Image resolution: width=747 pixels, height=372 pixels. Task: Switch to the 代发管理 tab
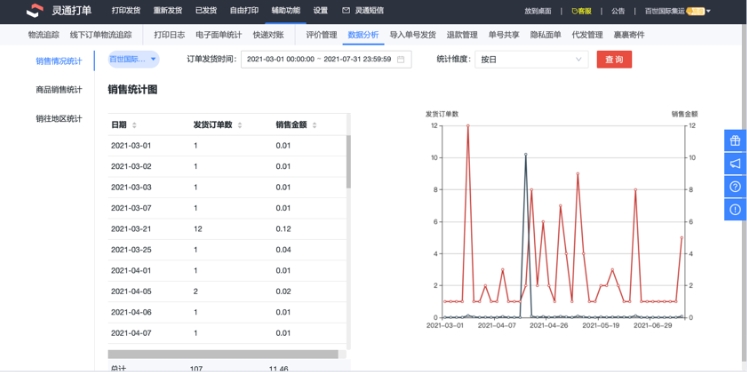pyautogui.click(x=587, y=35)
